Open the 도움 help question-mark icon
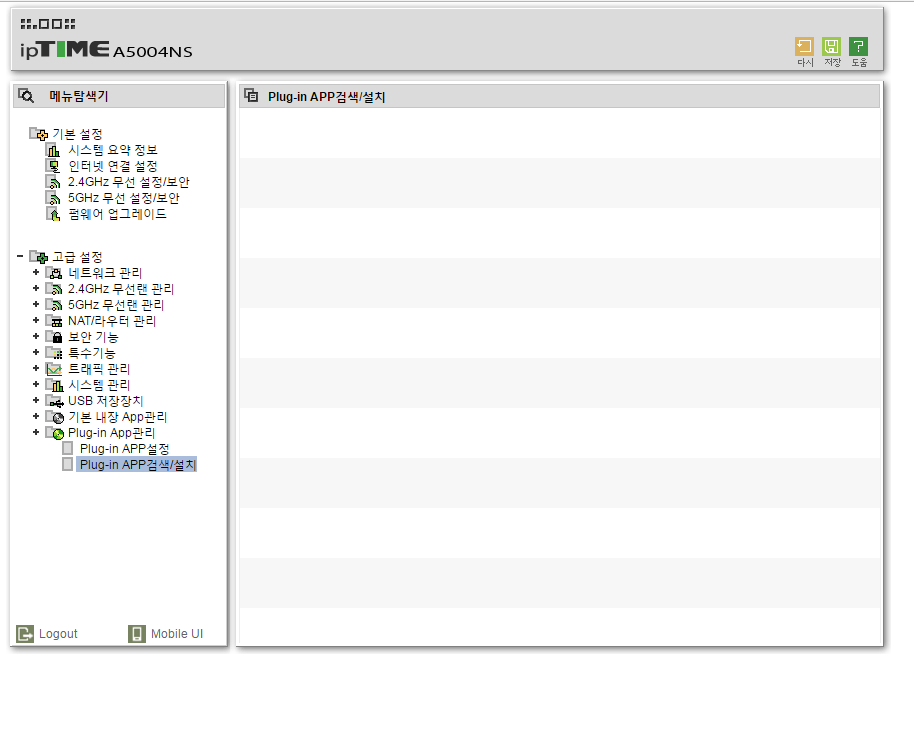Image resolution: width=914 pixels, height=750 pixels. (x=858, y=47)
